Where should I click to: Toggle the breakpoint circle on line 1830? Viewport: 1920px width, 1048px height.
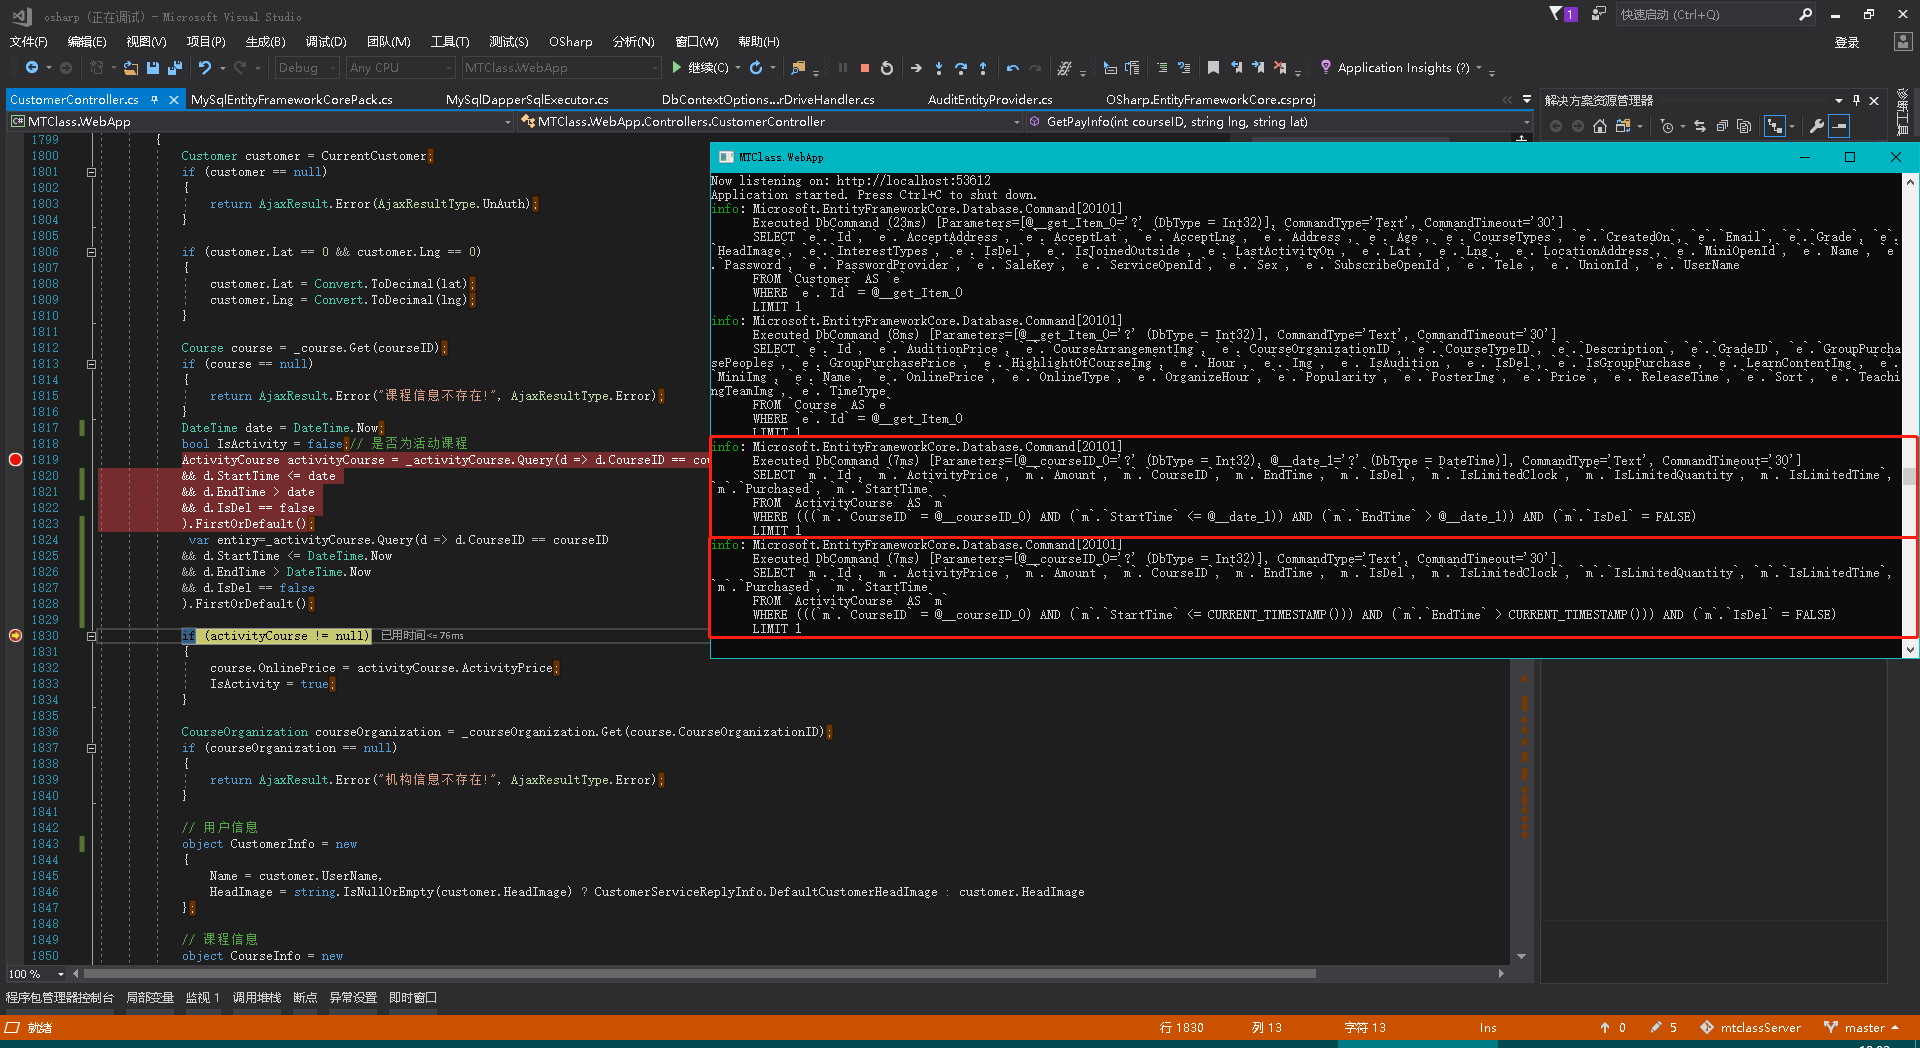(x=15, y=636)
